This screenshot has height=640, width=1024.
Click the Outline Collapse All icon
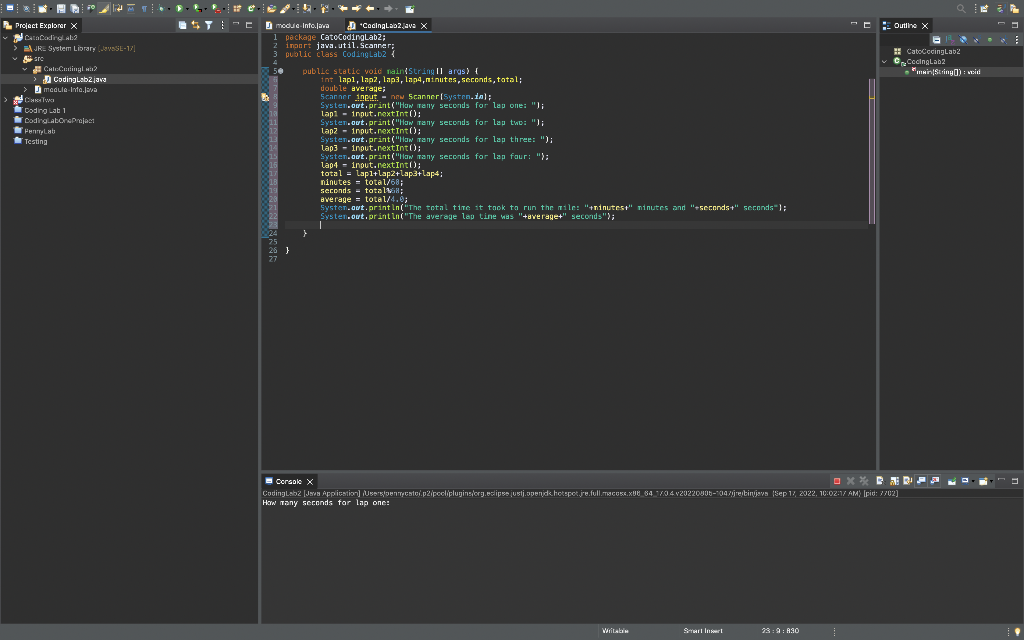[936, 40]
